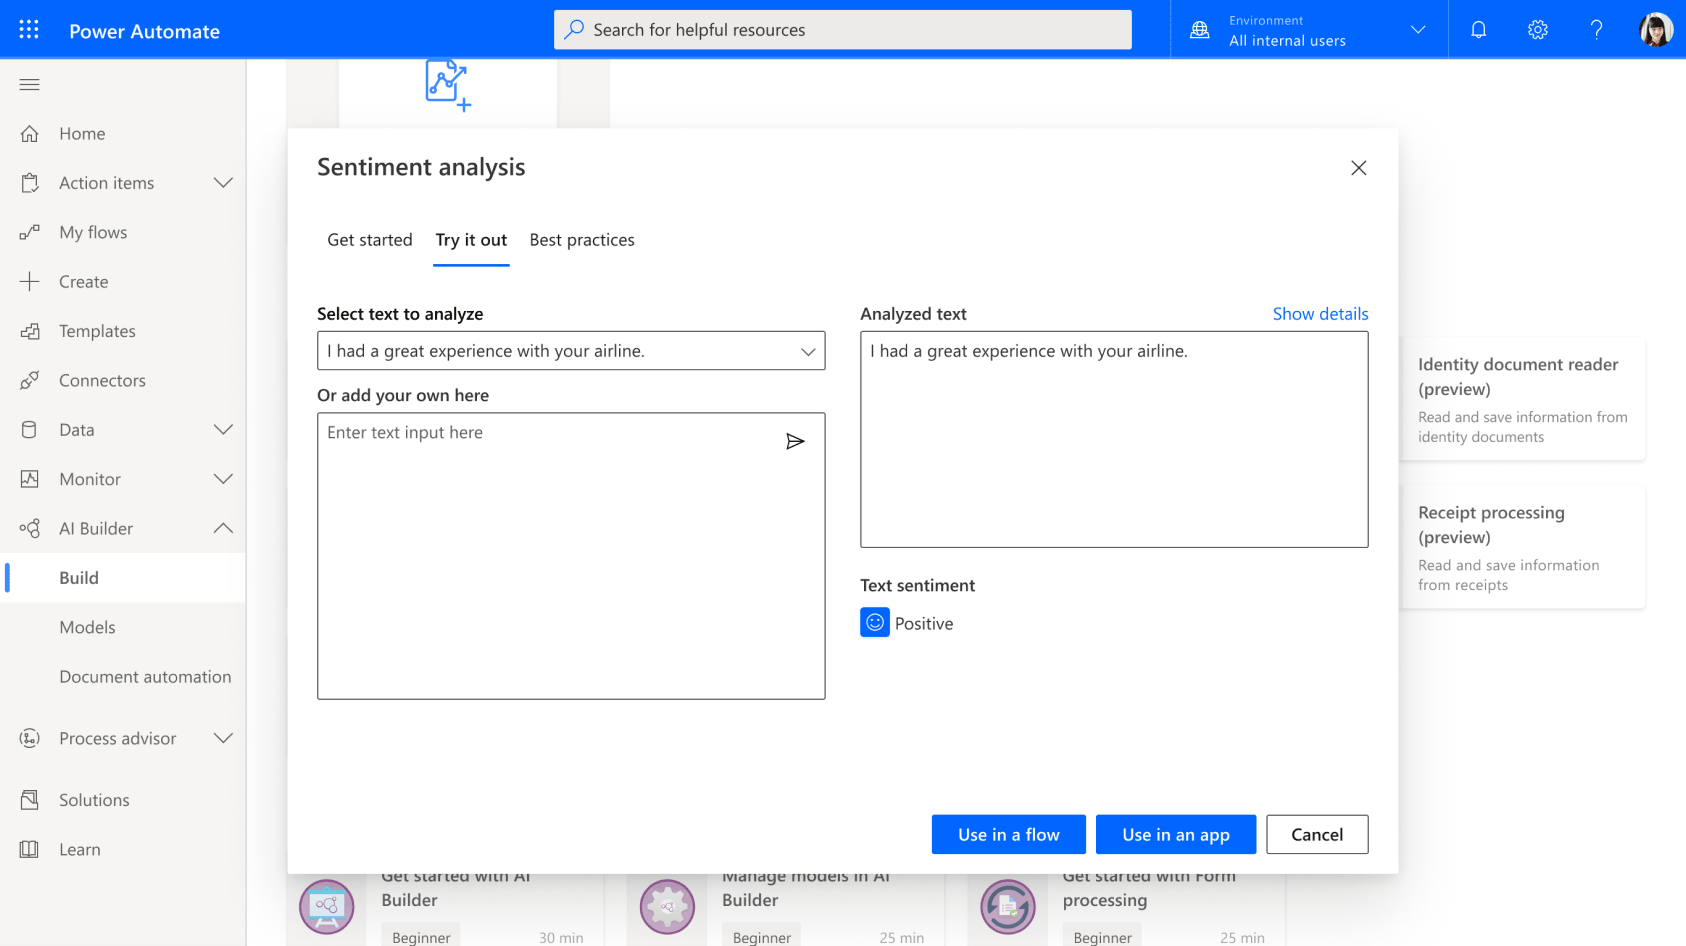Close the Sentiment analysis dialog
The width and height of the screenshot is (1686, 946).
[1358, 168]
